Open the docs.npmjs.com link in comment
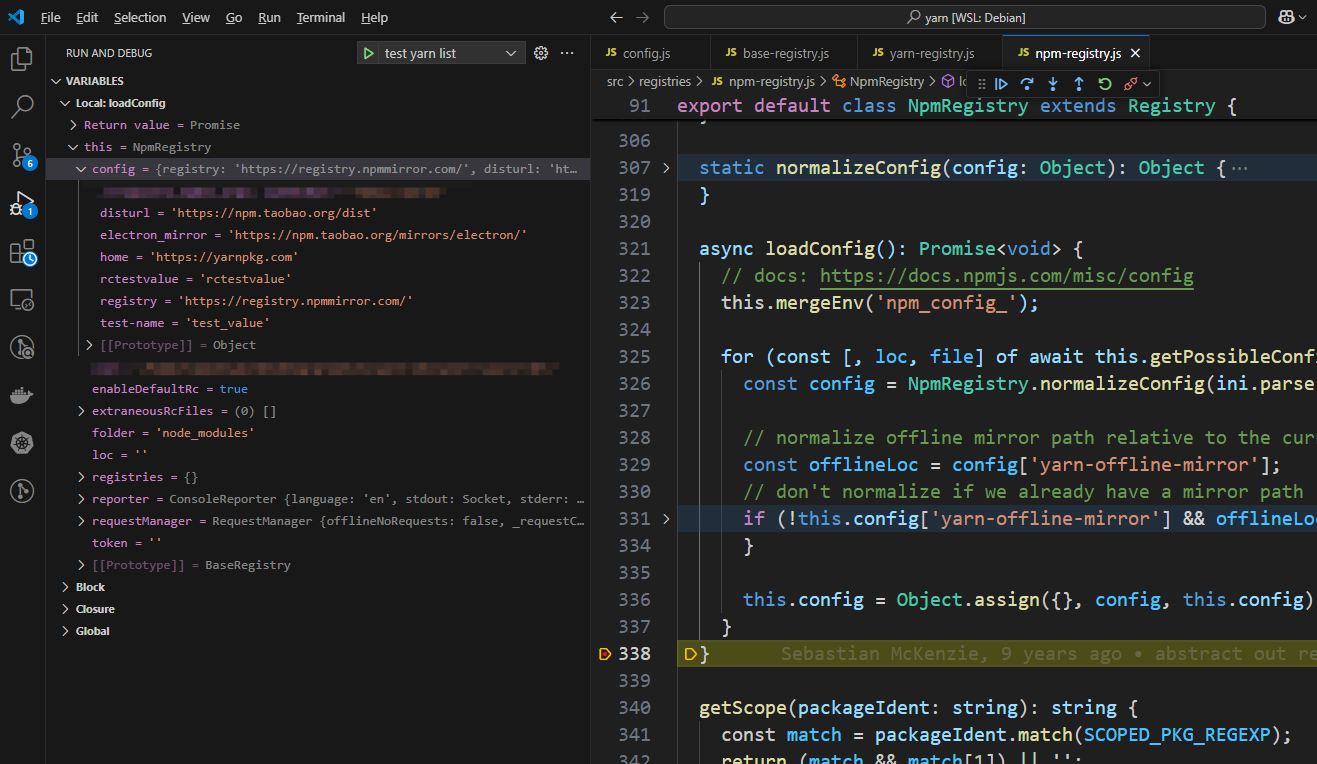This screenshot has height=764, width=1317. pyautogui.click(x=1006, y=275)
